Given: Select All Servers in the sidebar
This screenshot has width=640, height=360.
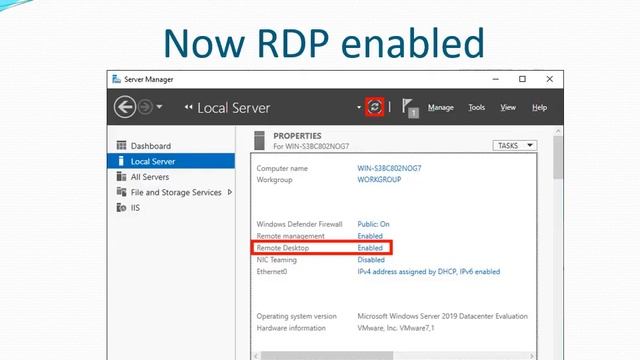Looking at the screenshot, I should tap(171, 177).
